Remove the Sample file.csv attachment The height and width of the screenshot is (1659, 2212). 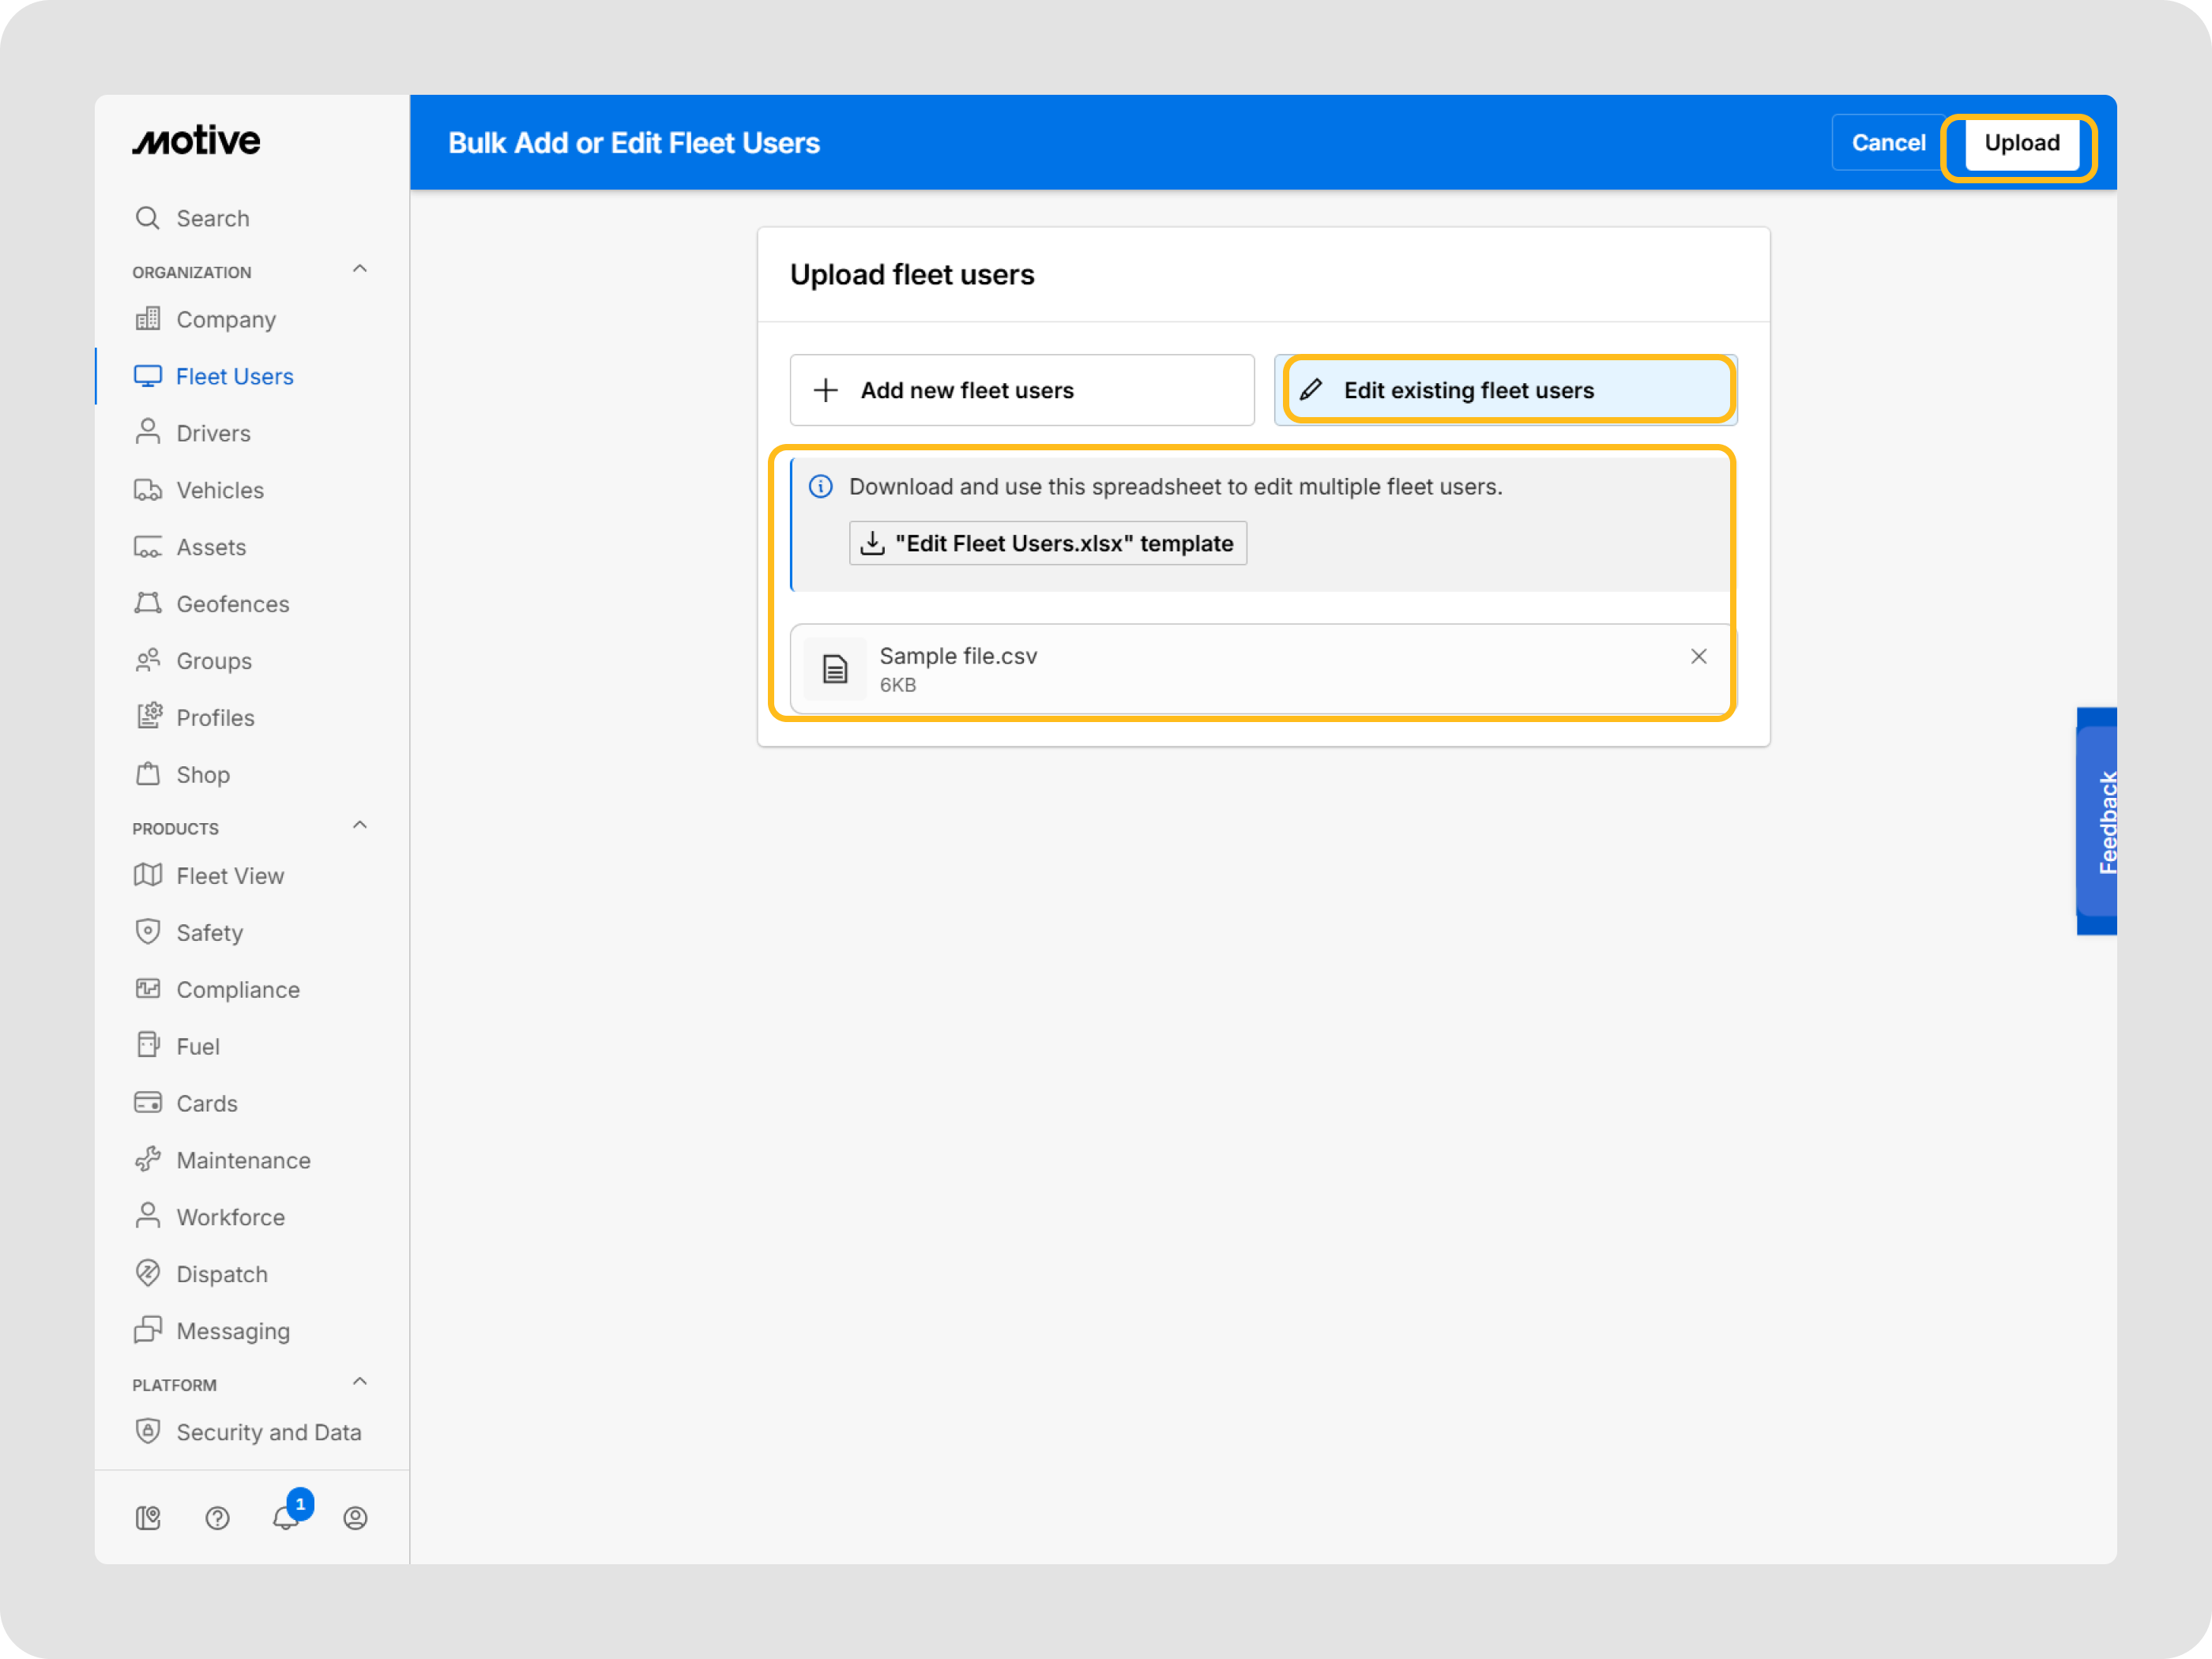(1698, 656)
